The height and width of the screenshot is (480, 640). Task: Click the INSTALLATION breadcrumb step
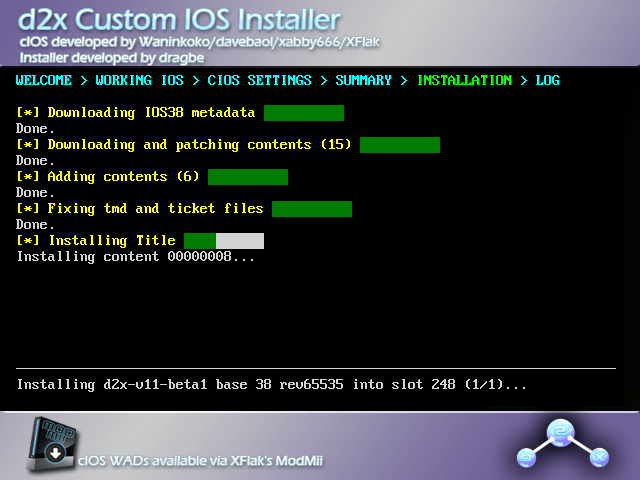coord(464,80)
